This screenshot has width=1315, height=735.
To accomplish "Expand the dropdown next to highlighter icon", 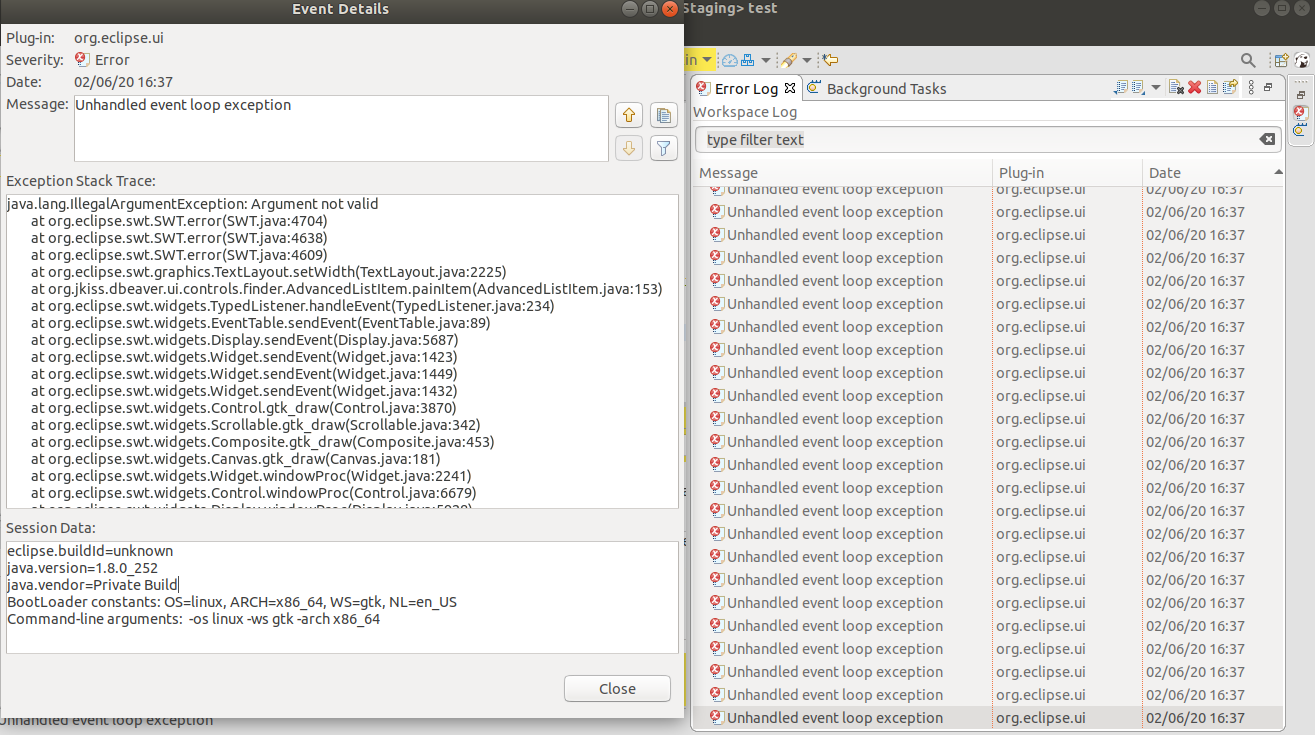I will (x=806, y=61).
